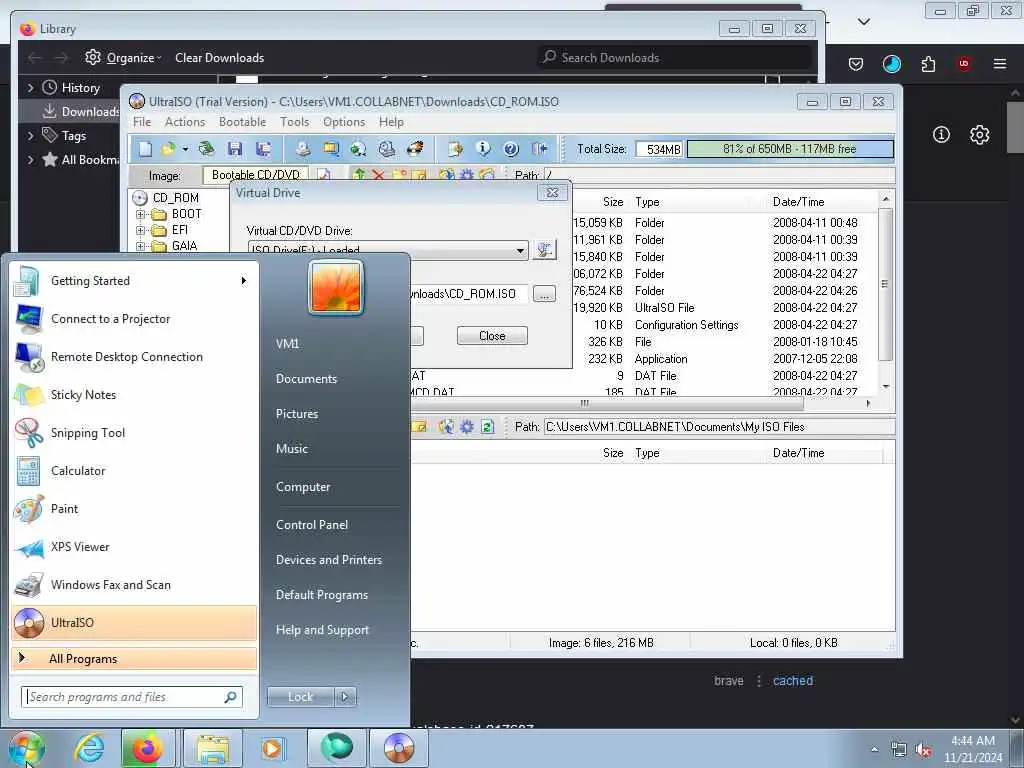The image size is (1024, 768).
Task: Click the New Folder icon in image pane toolbar
Action: coord(399,174)
